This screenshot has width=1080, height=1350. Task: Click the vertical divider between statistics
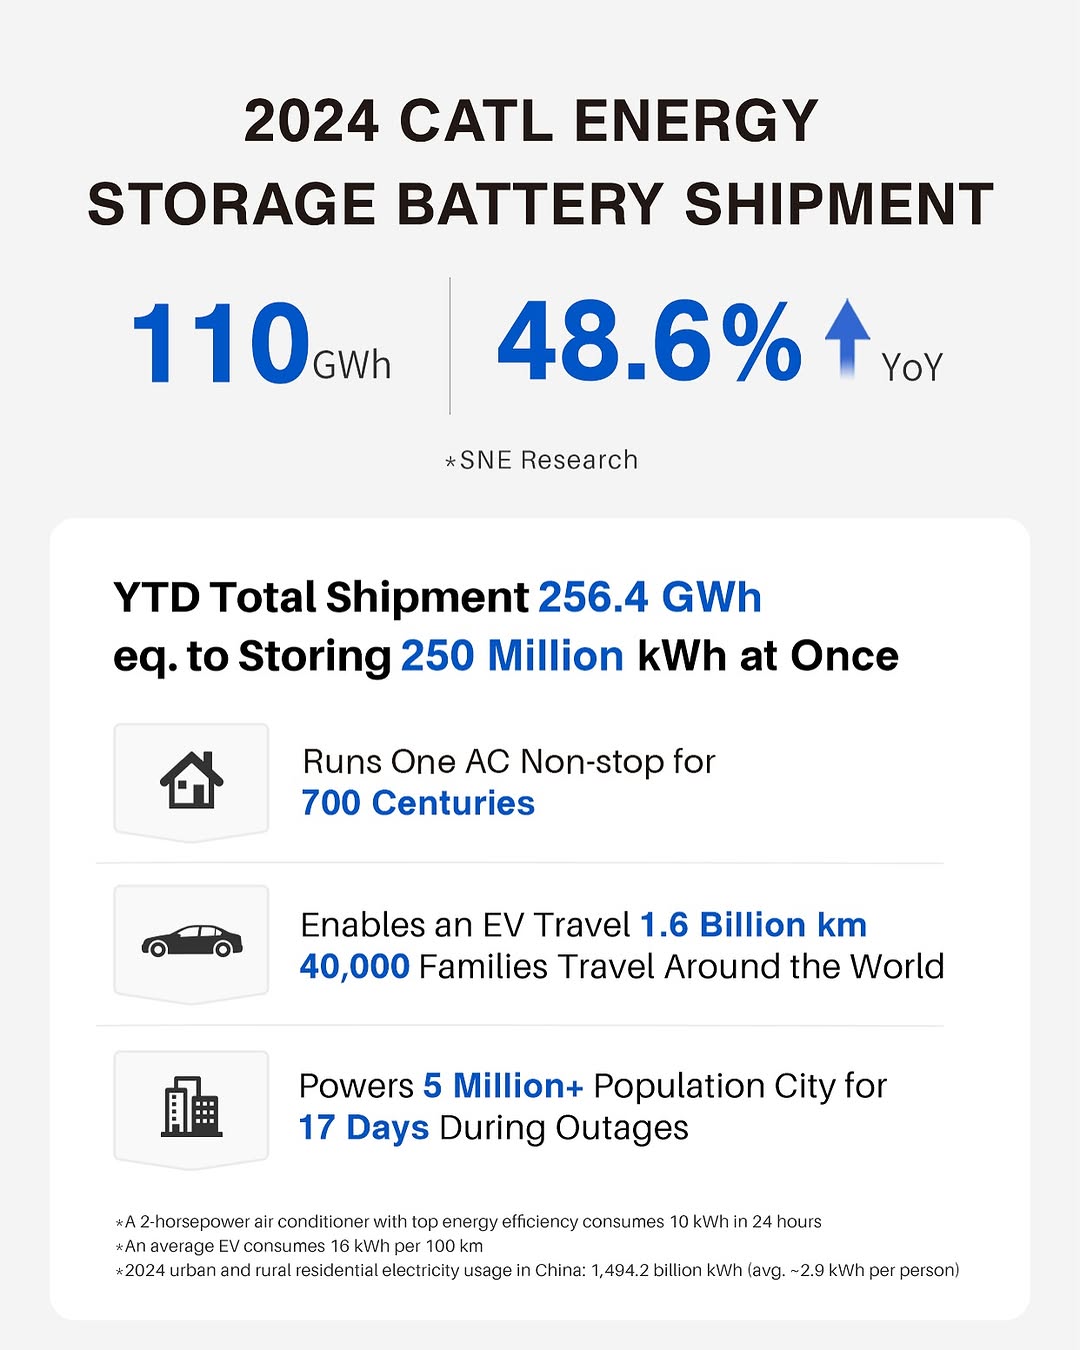click(450, 345)
